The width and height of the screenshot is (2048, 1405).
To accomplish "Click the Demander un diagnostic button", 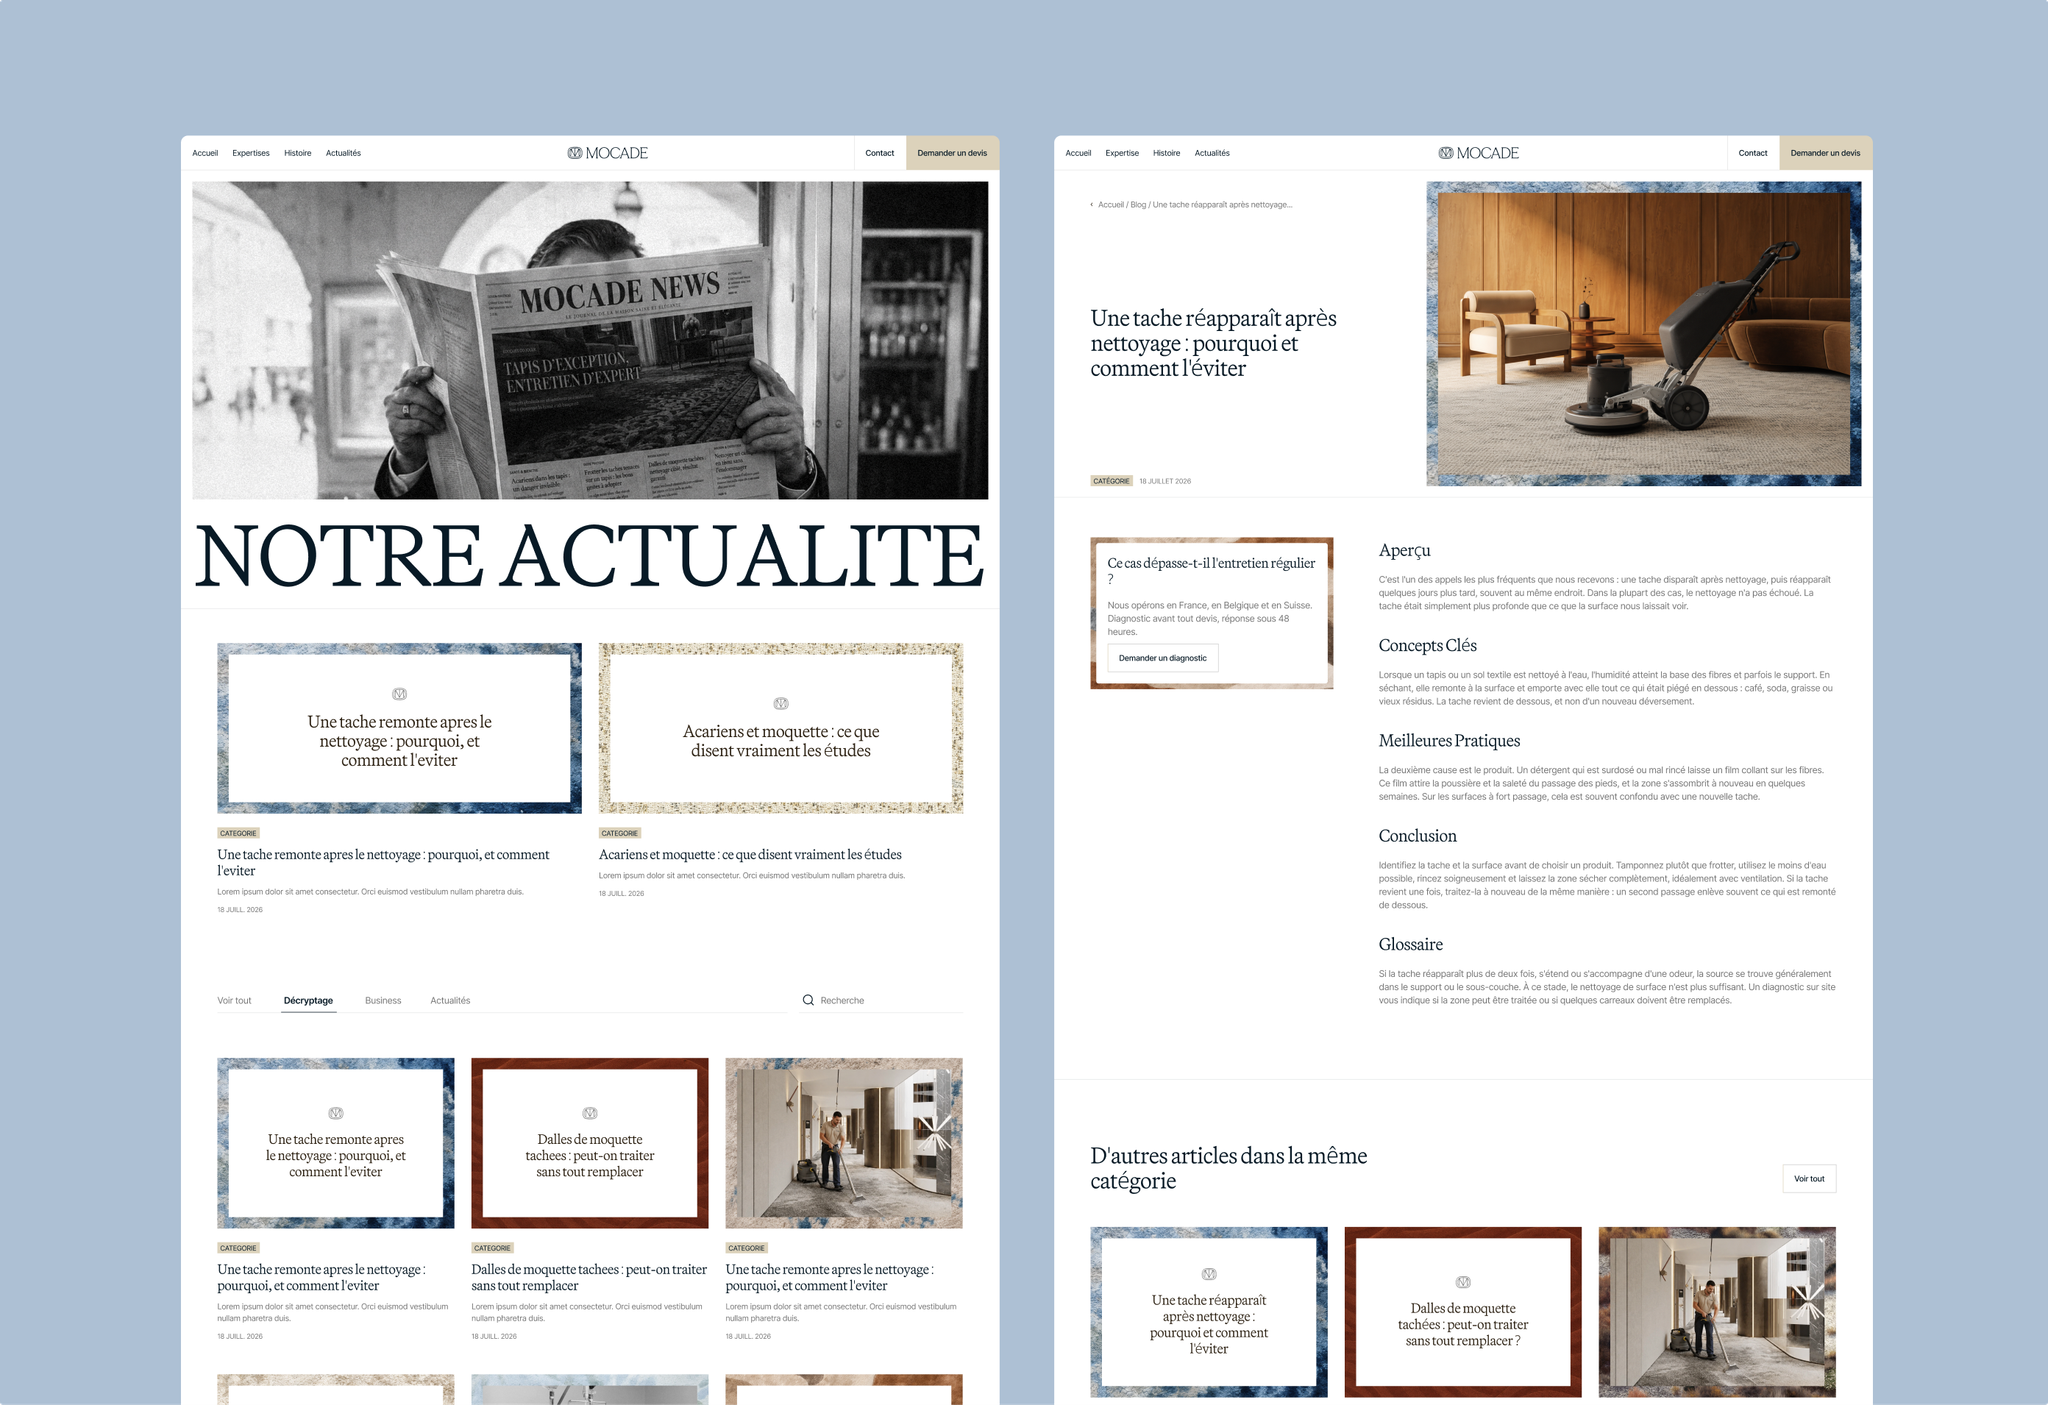I will 1163,658.
